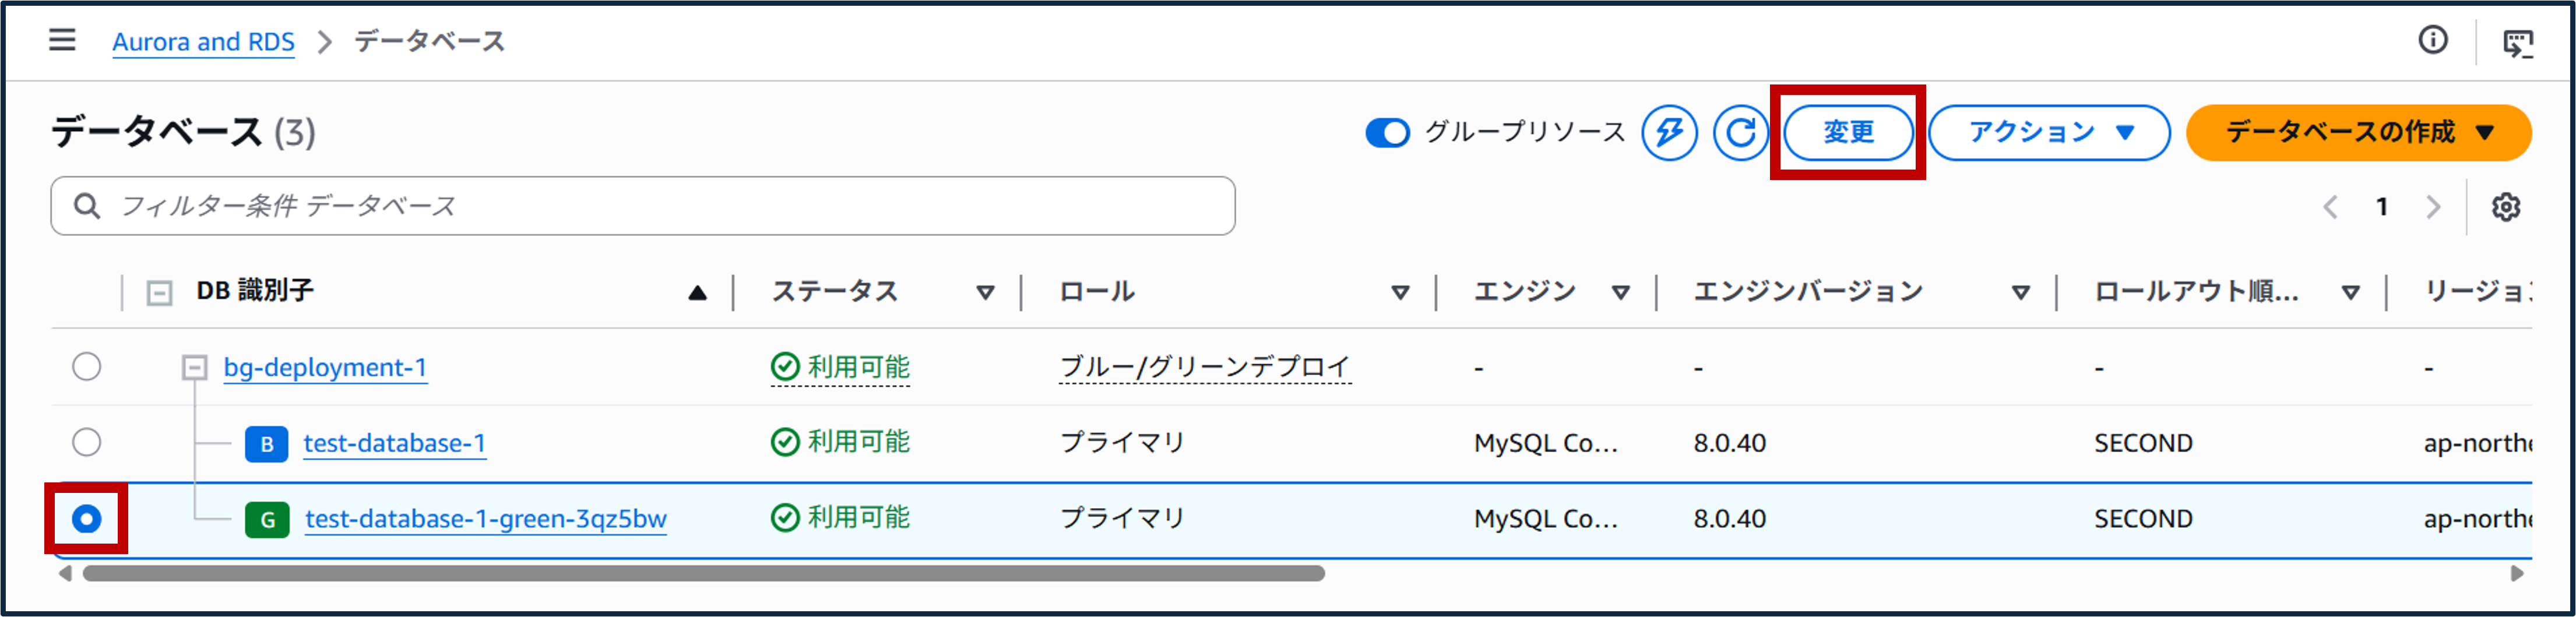Click the database filter search field
Screen dimensions: 2576x617
tap(640, 206)
